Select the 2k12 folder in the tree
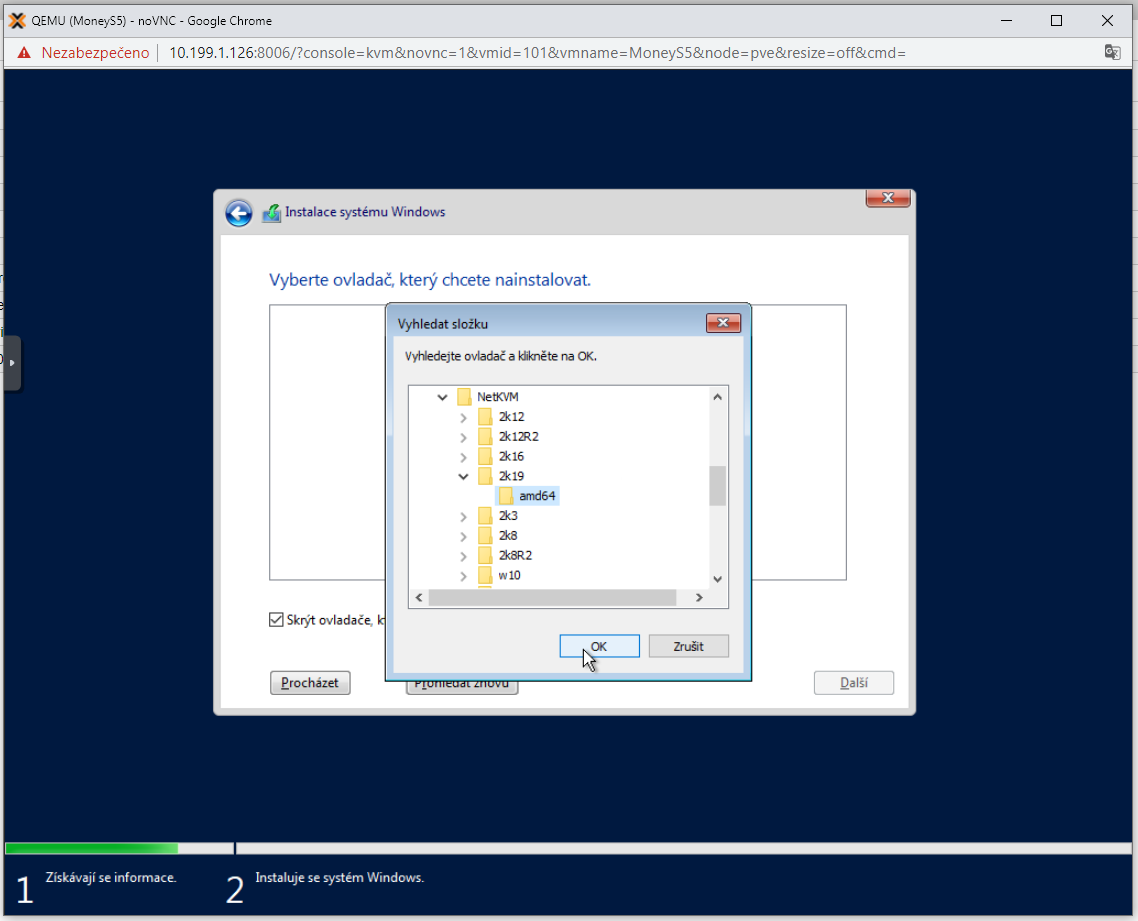The width and height of the screenshot is (1138, 921). click(511, 417)
